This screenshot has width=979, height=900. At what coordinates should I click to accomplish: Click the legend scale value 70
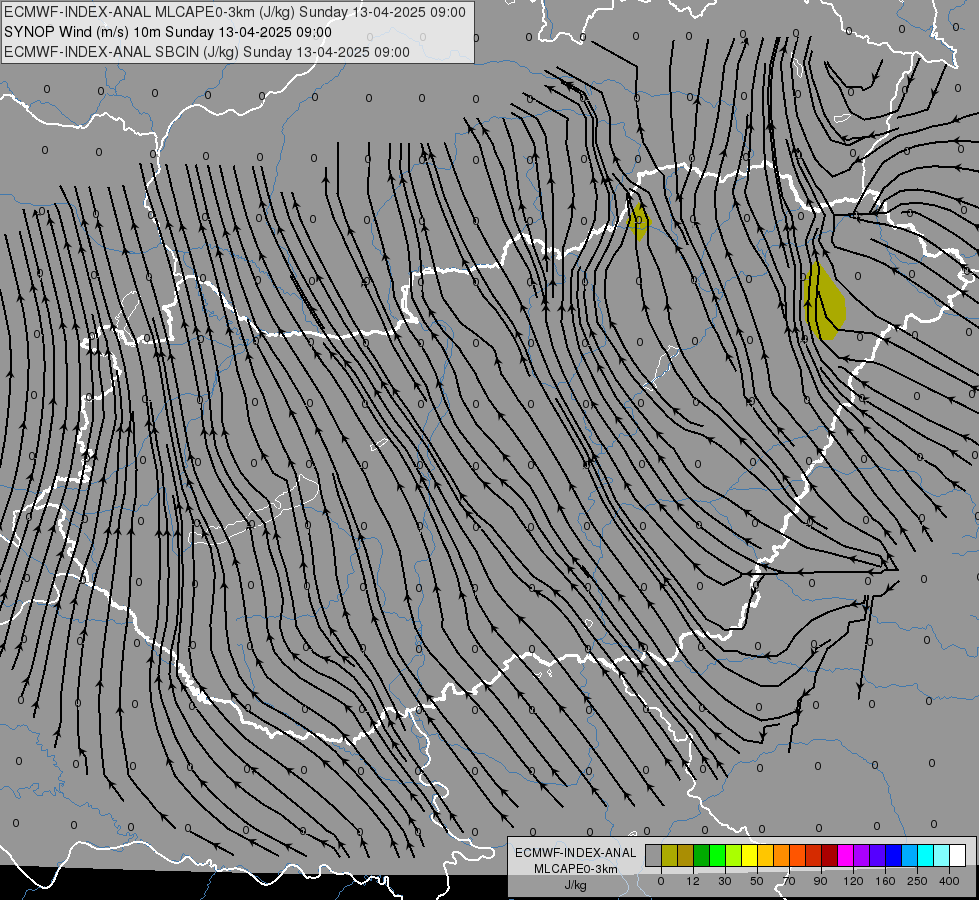pos(789,881)
